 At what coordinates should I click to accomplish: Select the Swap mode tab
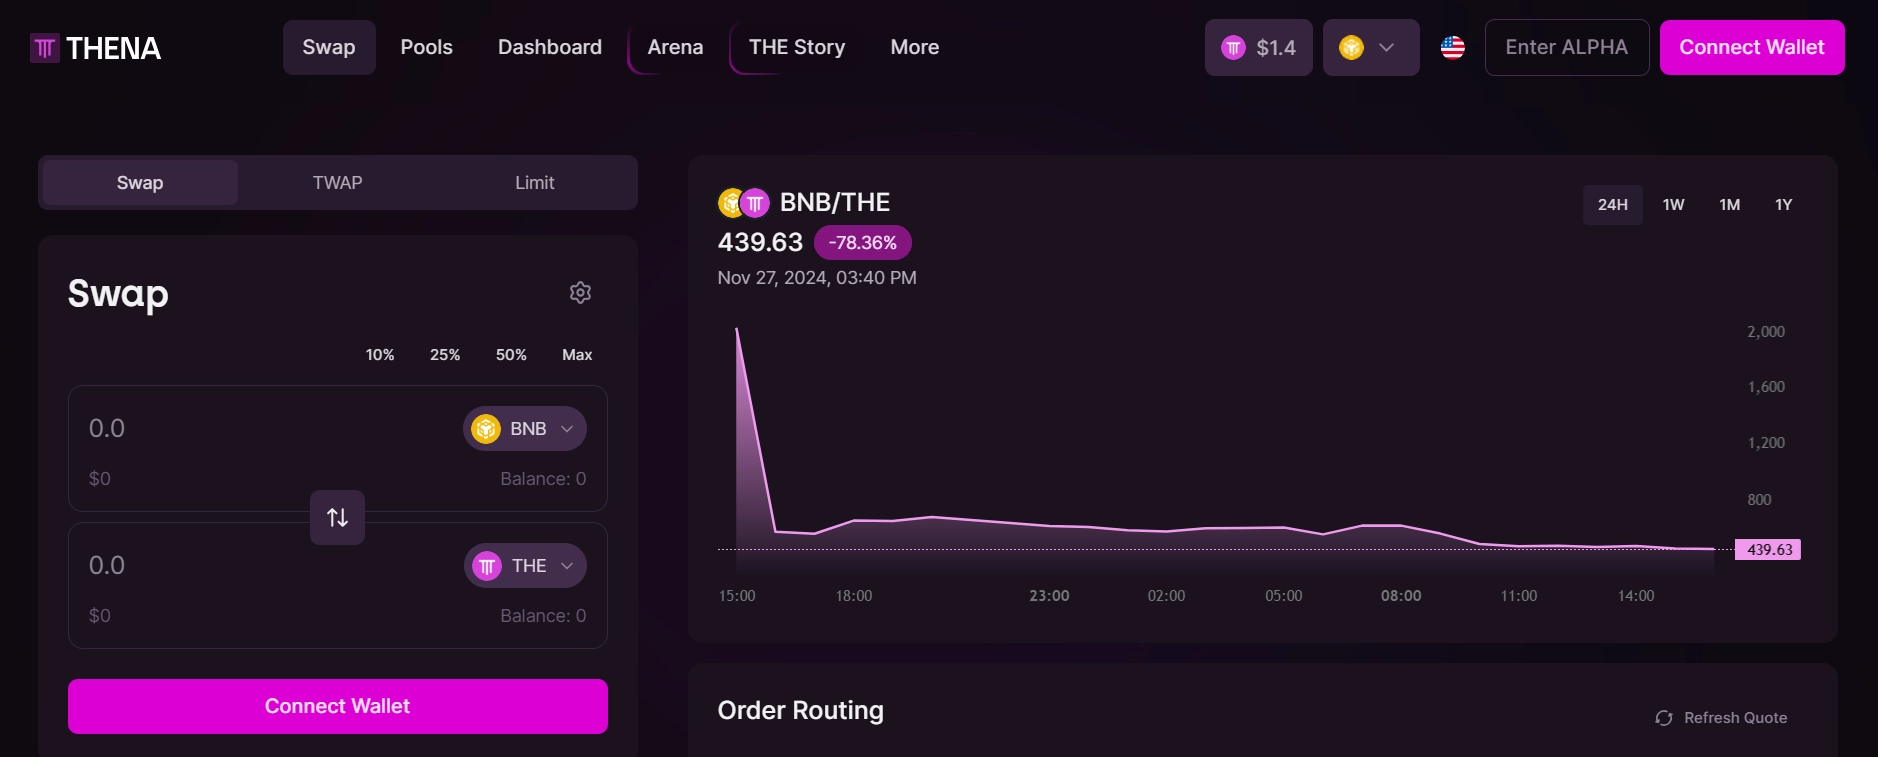click(x=140, y=183)
